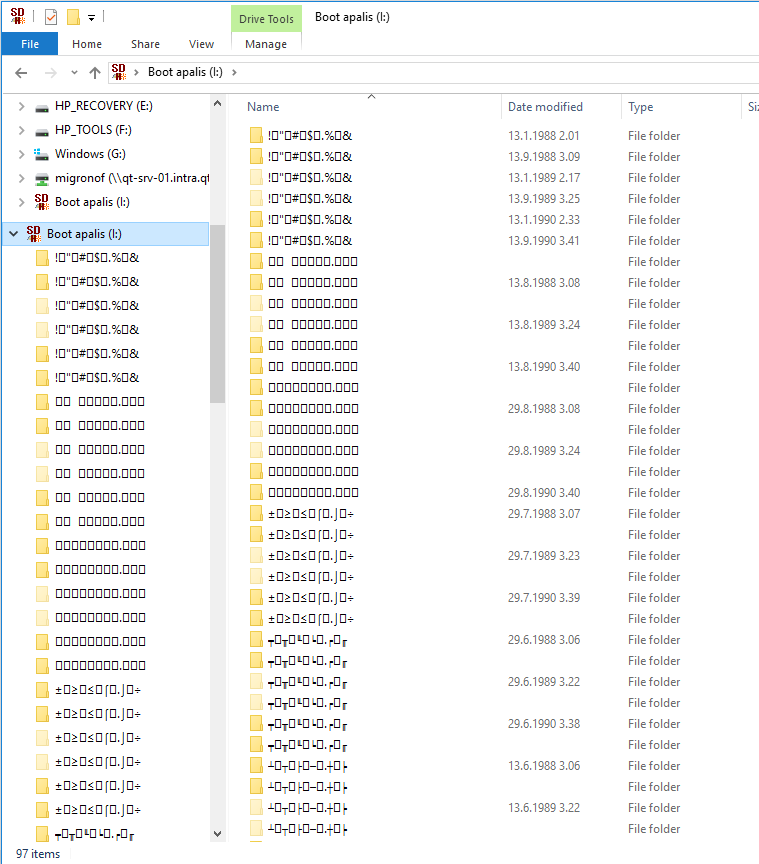
Task: Click the Back navigation arrow
Action: [x=21, y=72]
